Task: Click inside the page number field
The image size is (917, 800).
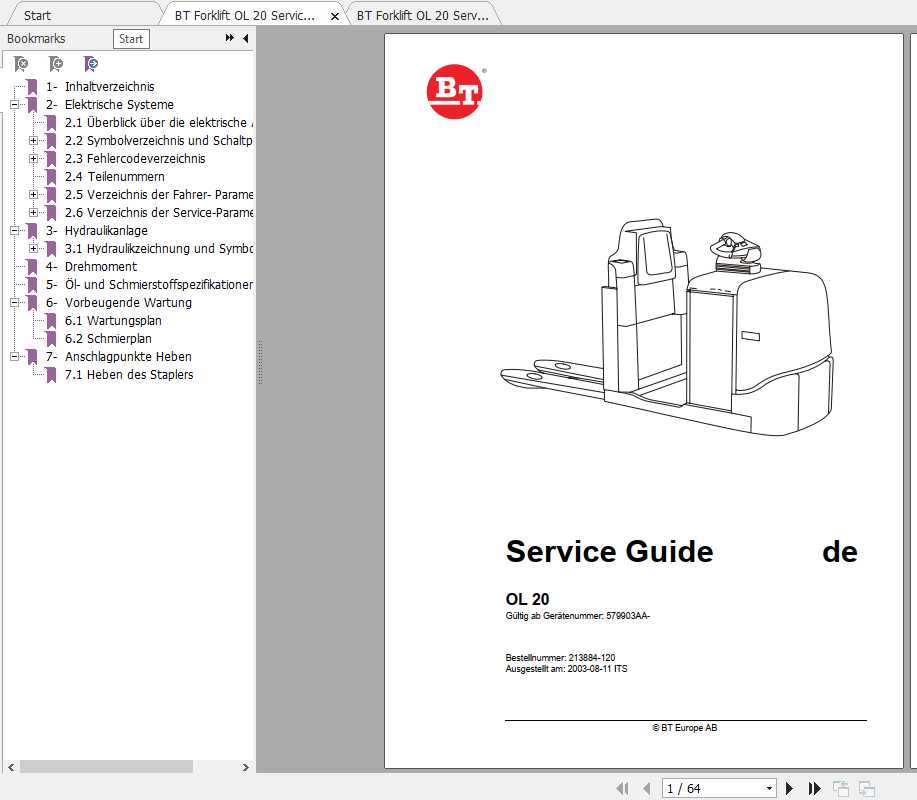Action: (x=700, y=788)
